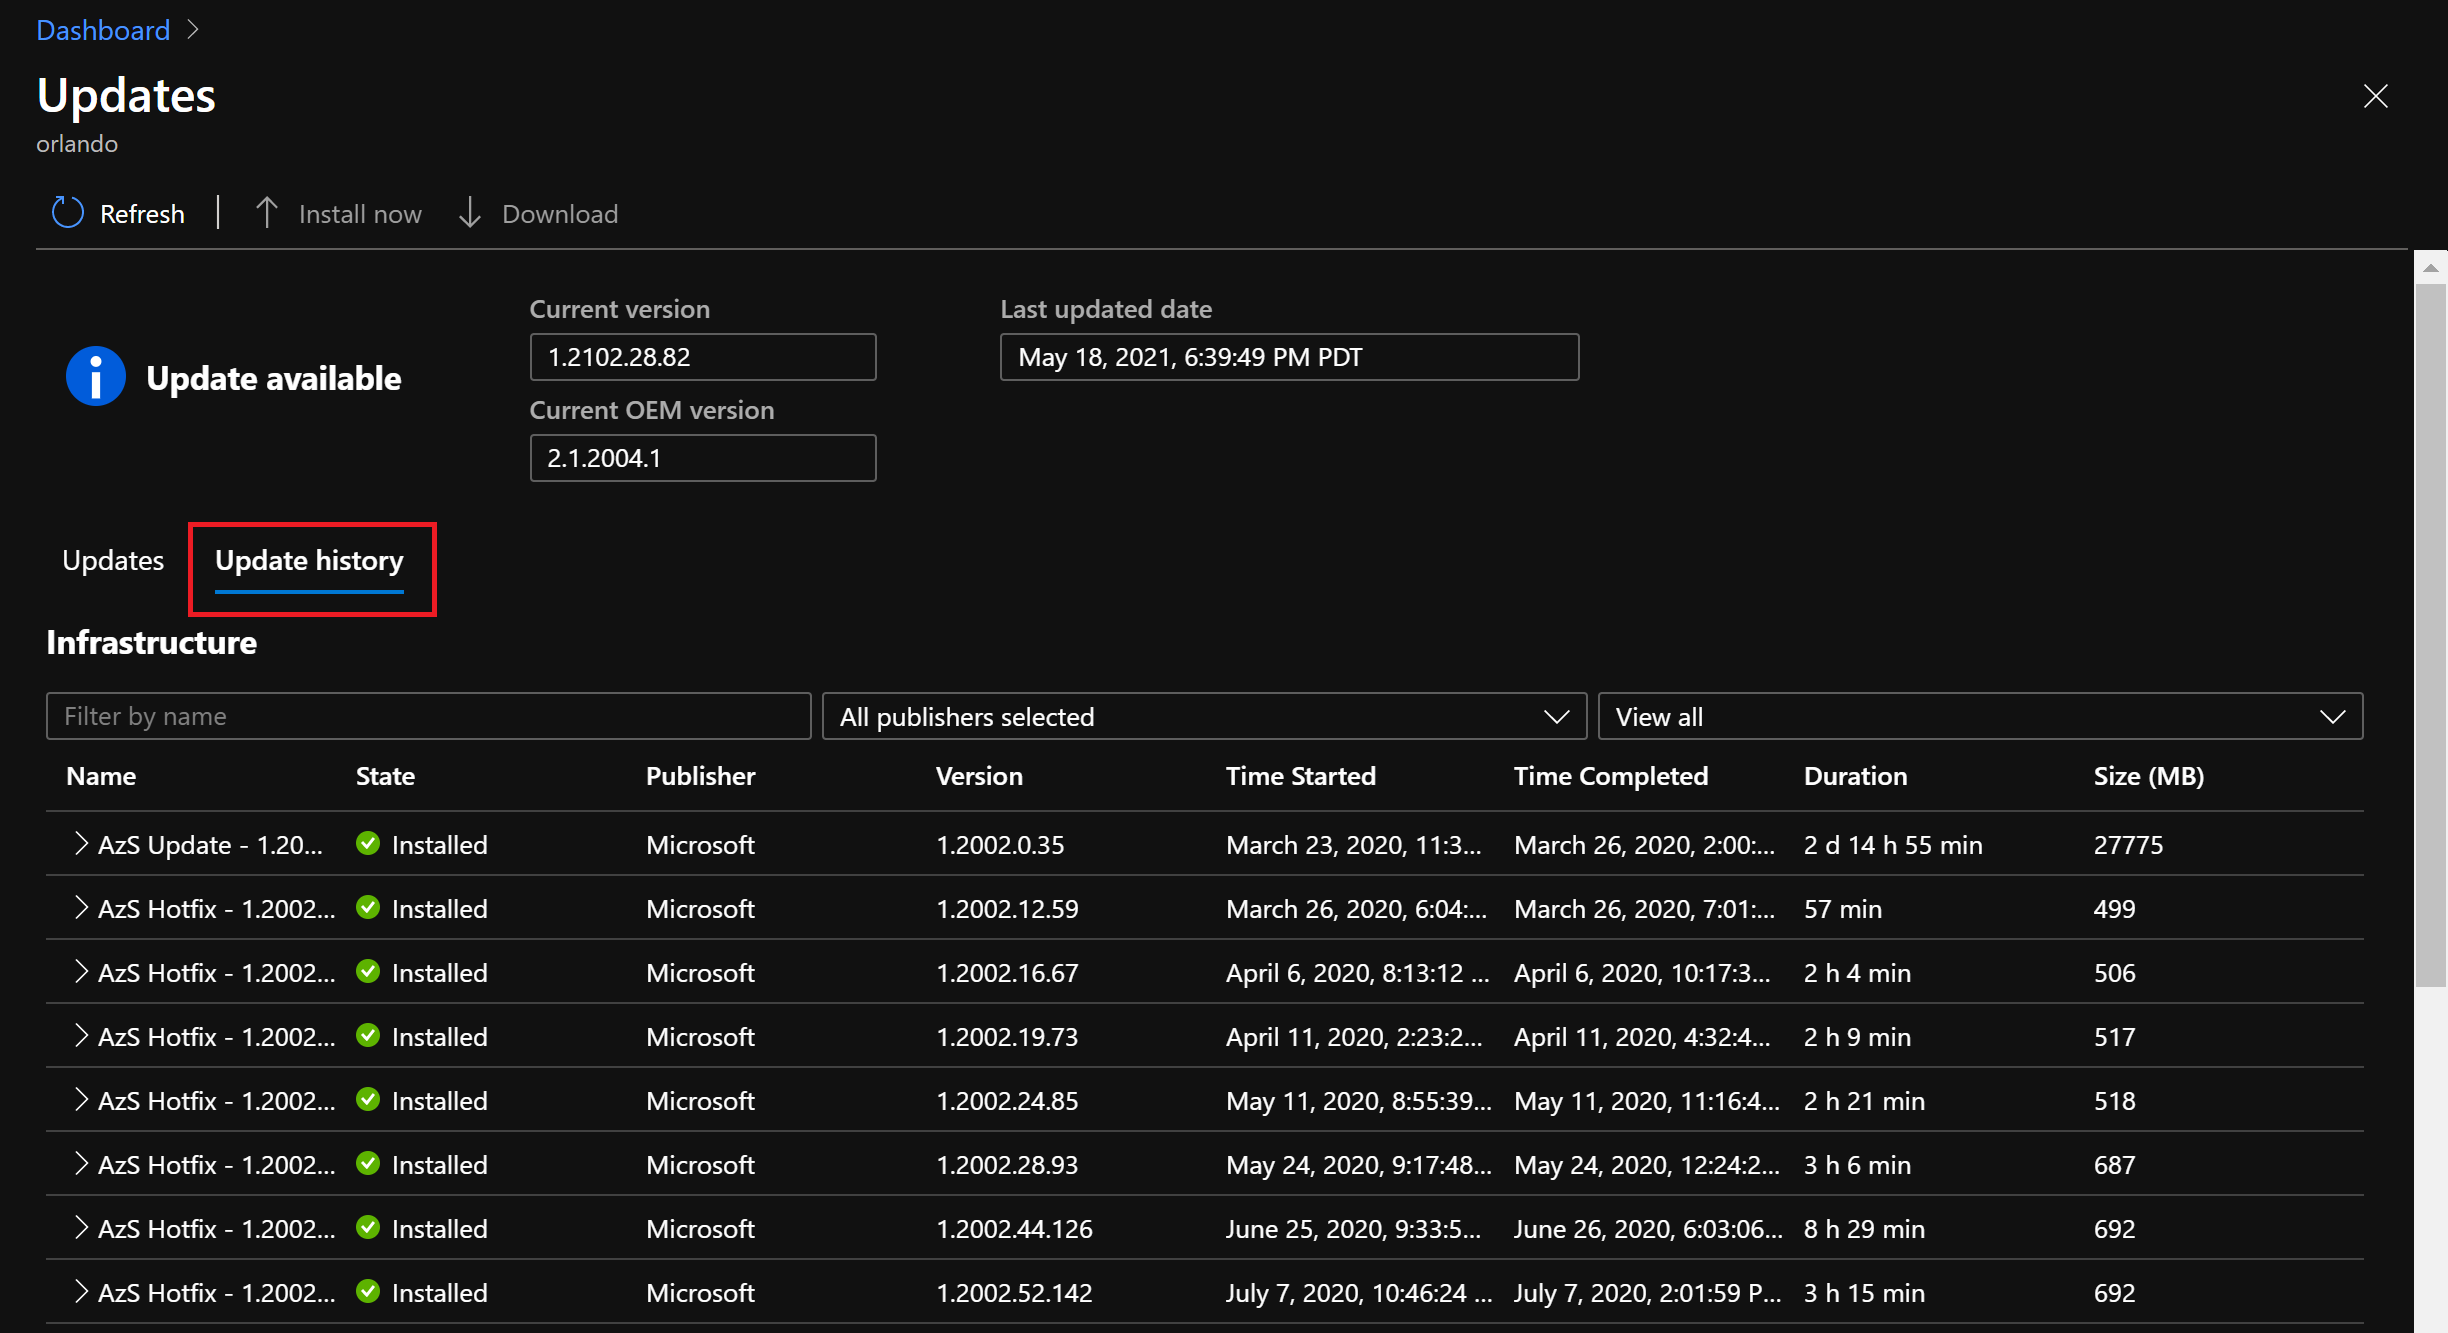Open the View all dropdown

(x=1980, y=716)
